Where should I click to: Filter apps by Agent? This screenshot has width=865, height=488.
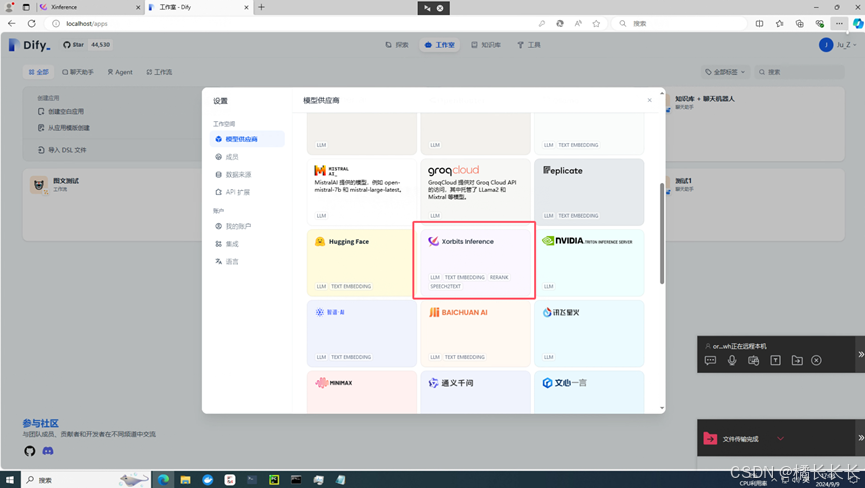120,72
